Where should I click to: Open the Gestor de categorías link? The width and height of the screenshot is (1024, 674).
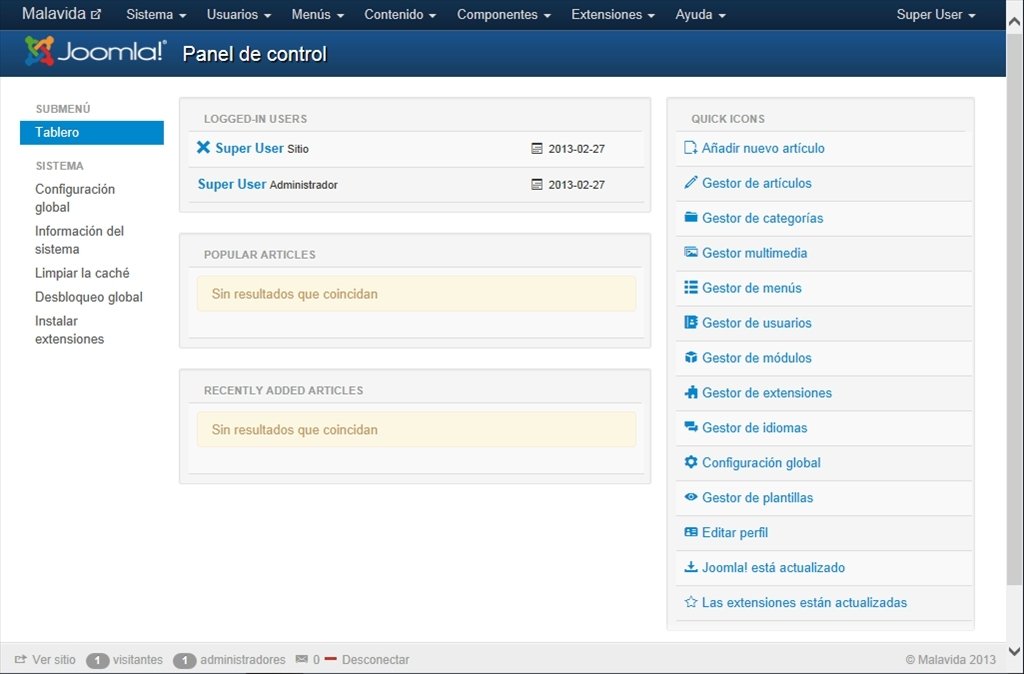pyautogui.click(x=762, y=218)
